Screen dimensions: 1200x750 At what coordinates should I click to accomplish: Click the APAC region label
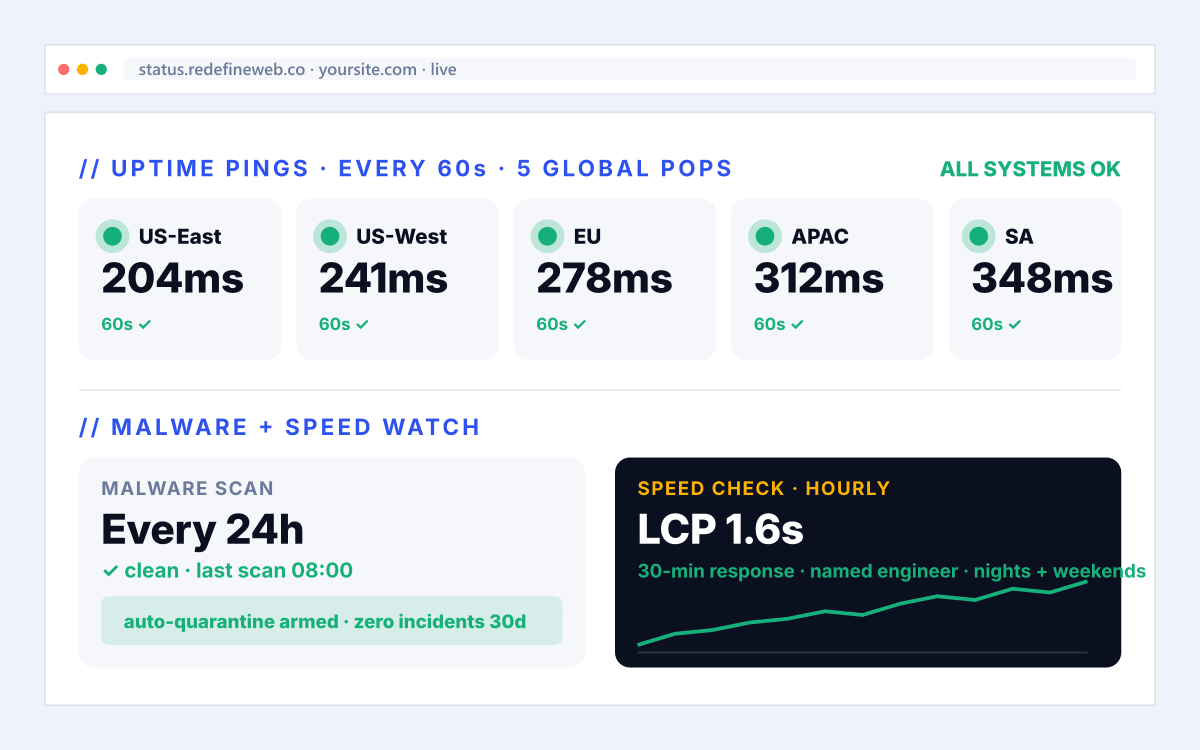coord(820,237)
